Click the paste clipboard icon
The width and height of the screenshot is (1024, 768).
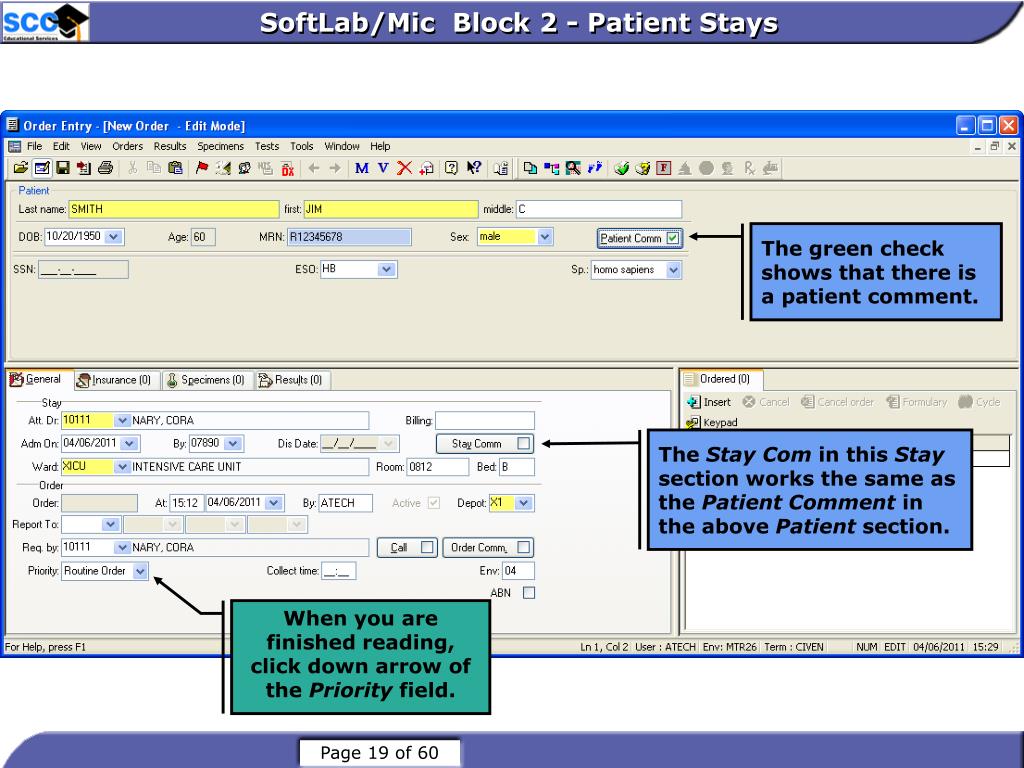tap(175, 168)
